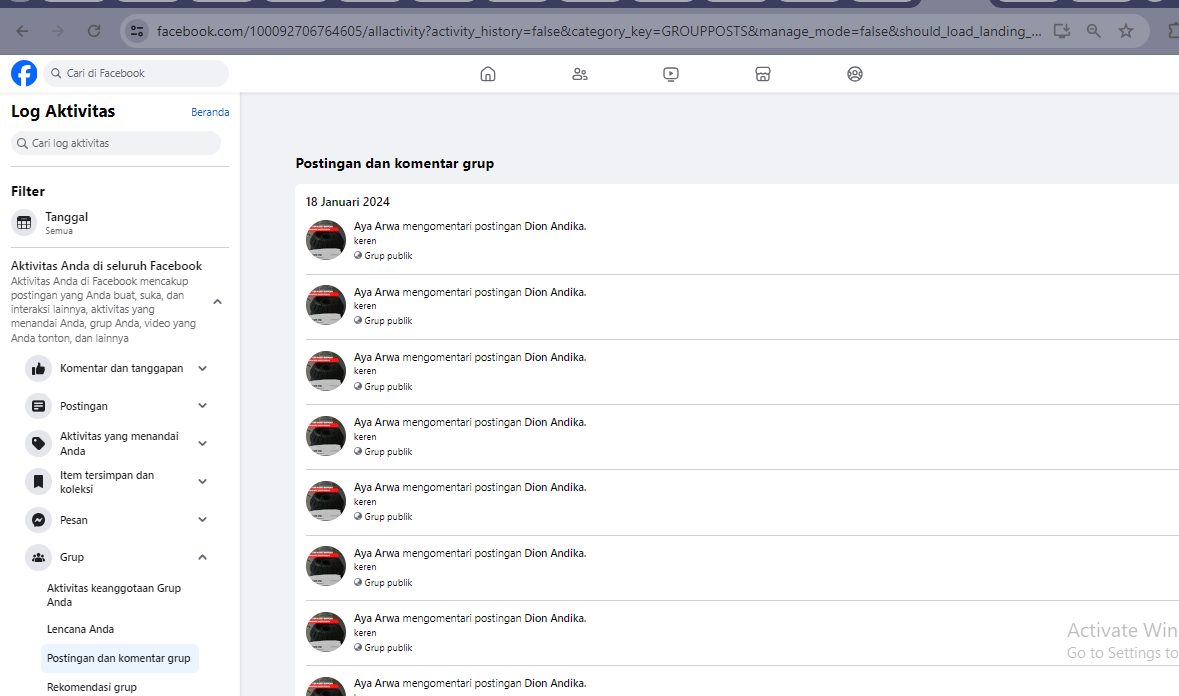The height and width of the screenshot is (696, 1179).
Task: Expand Komentar dan tanggapan chevron
Action: pyautogui.click(x=202, y=368)
